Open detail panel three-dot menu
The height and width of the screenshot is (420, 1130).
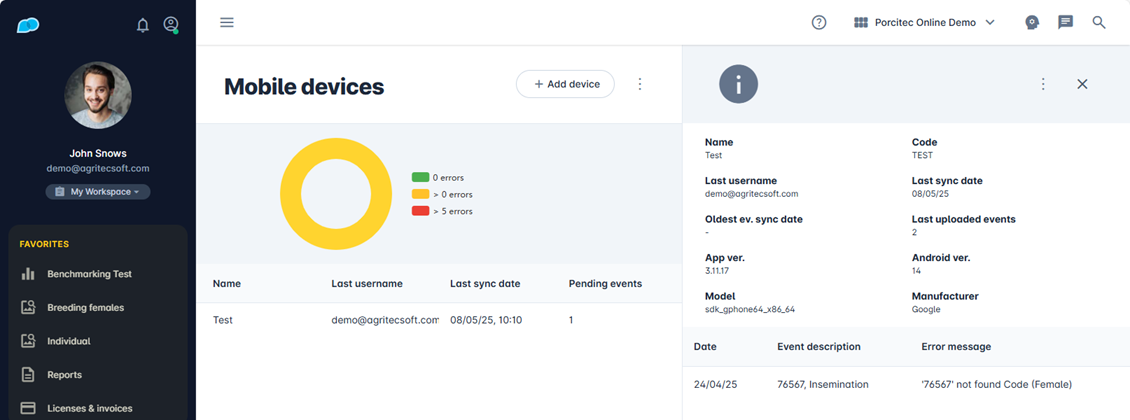coord(1043,84)
